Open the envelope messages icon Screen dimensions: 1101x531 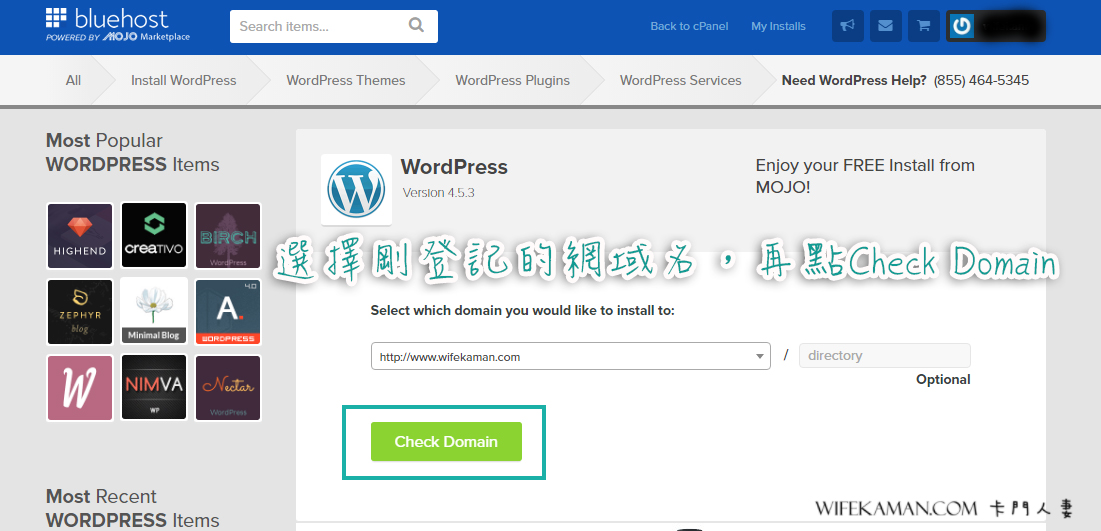pos(885,26)
